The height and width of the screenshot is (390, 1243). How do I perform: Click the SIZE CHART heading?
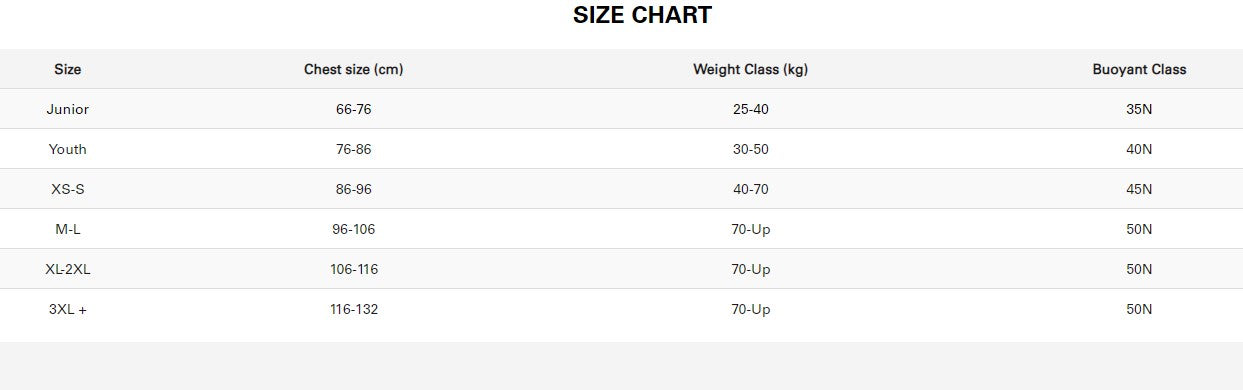(642, 15)
